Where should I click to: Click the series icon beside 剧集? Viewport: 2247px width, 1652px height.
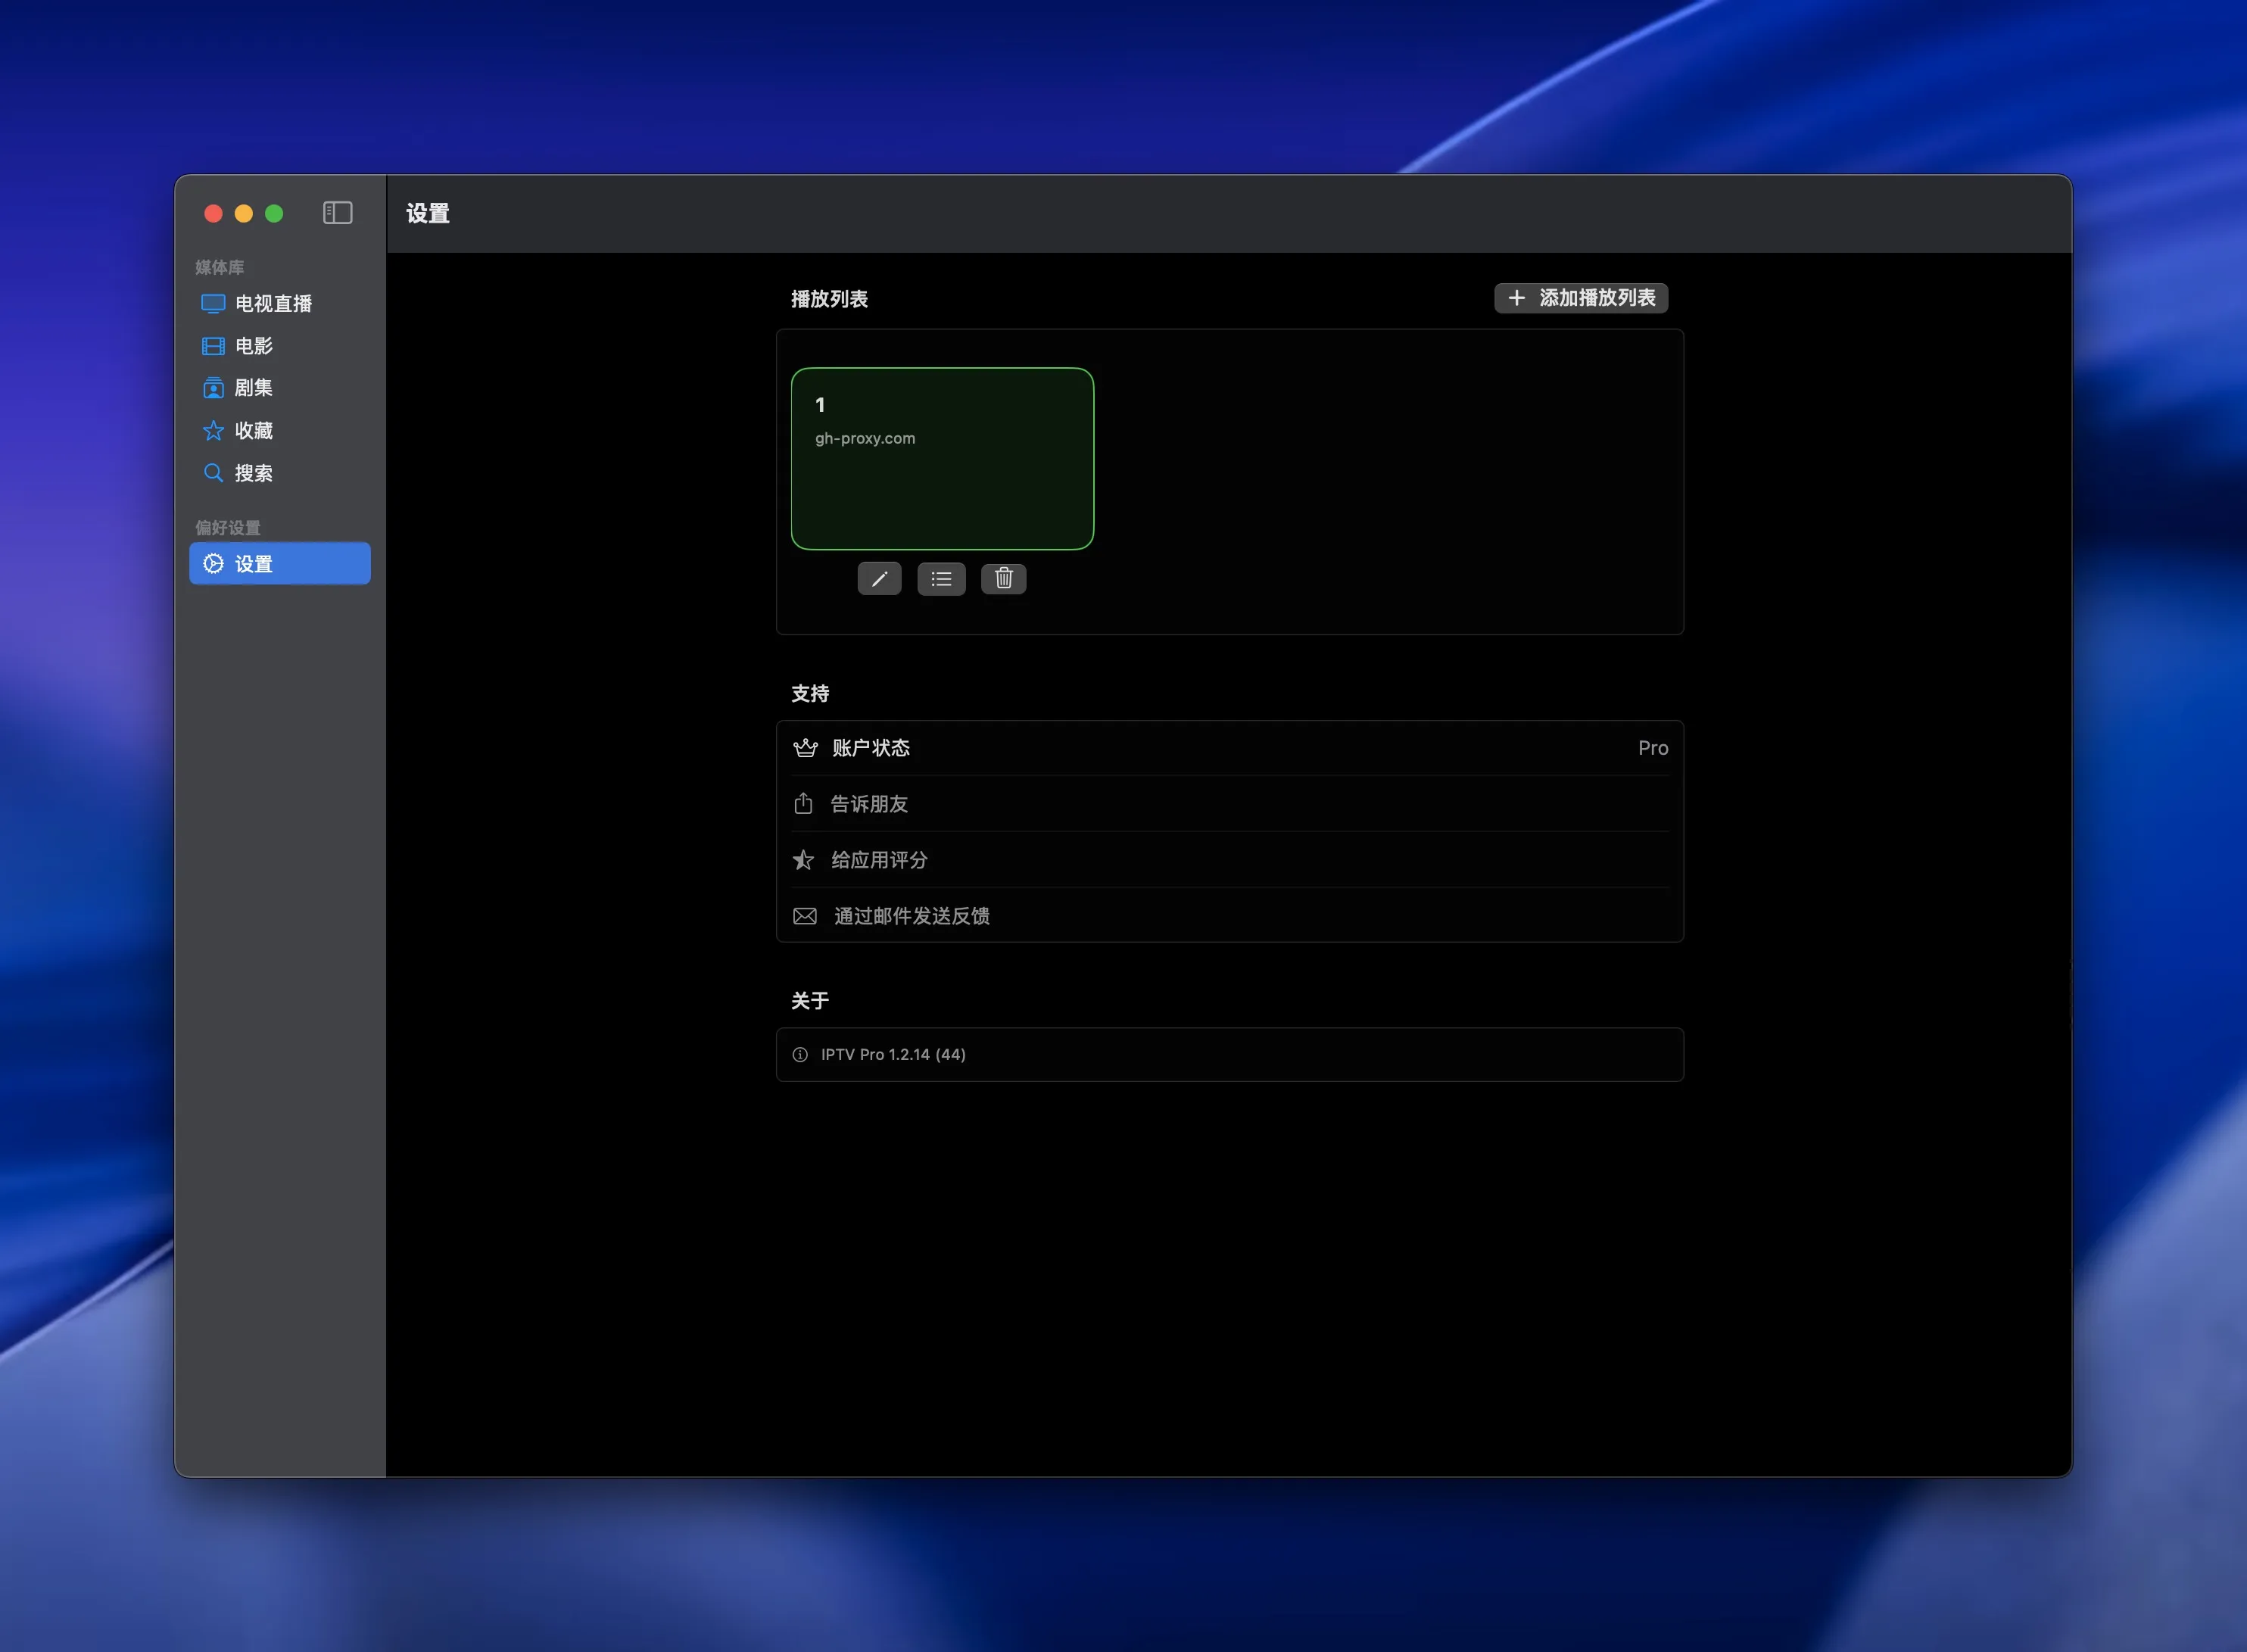point(213,388)
